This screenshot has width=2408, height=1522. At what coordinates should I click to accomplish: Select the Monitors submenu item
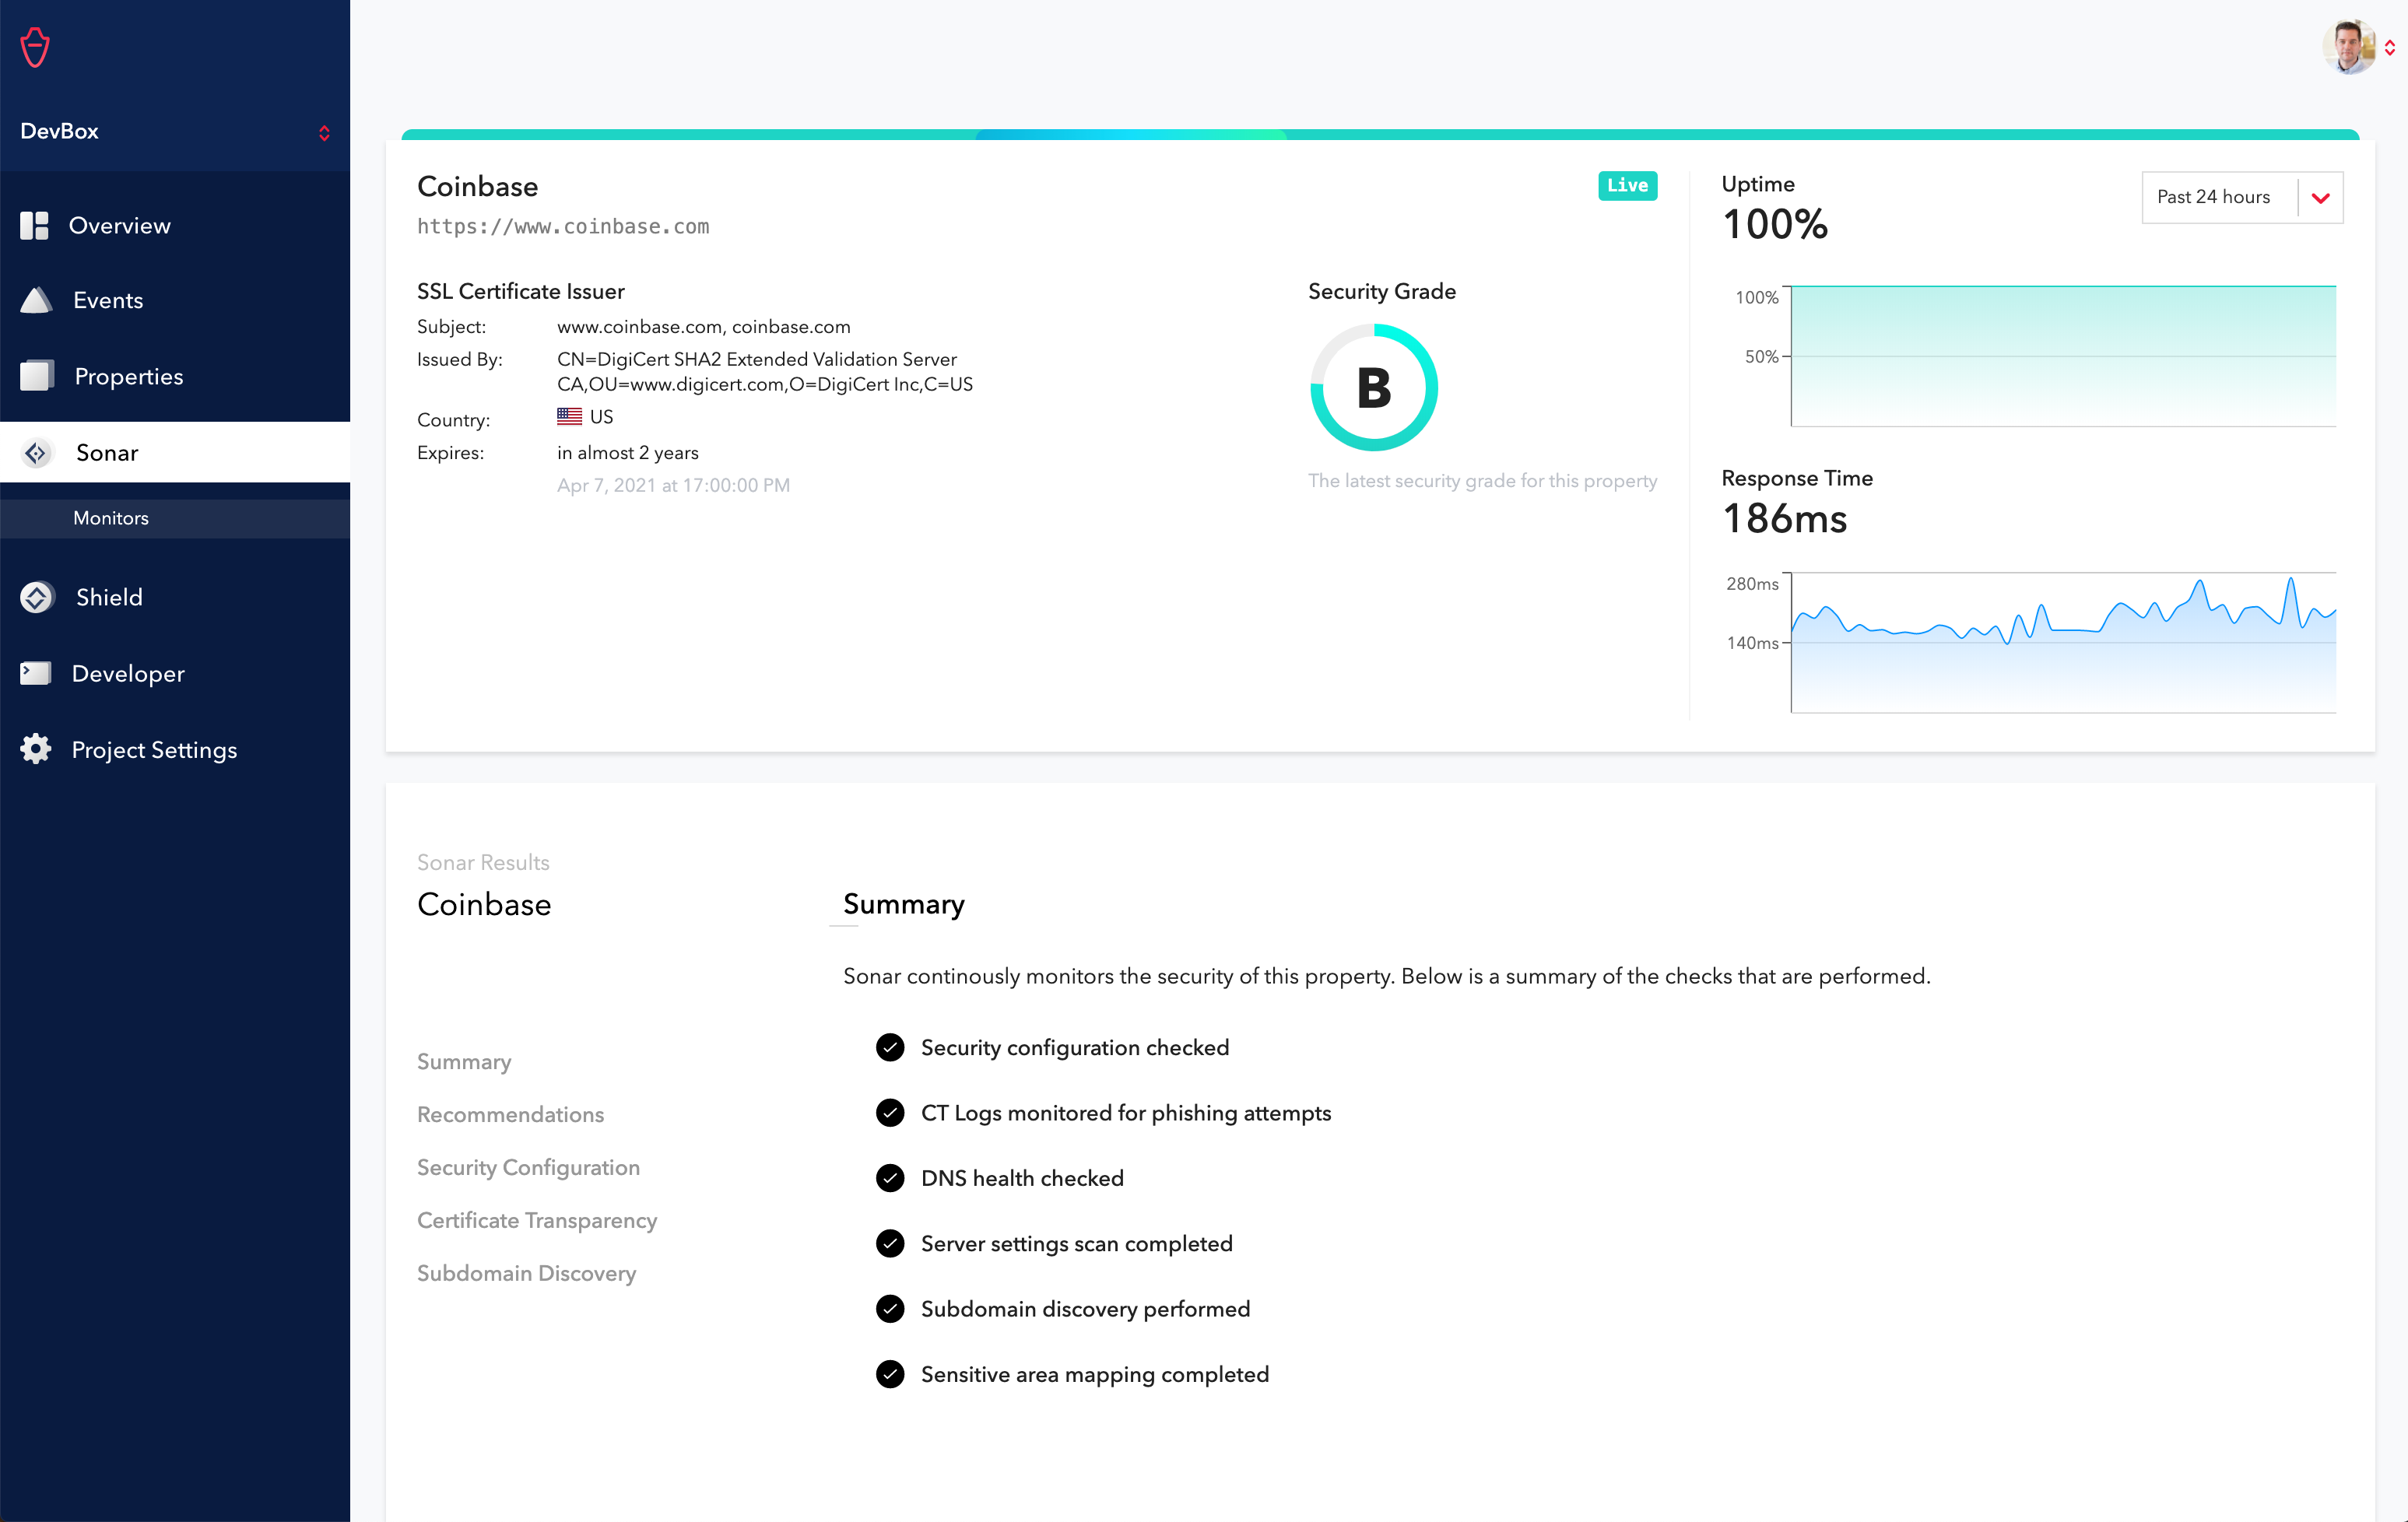111,518
